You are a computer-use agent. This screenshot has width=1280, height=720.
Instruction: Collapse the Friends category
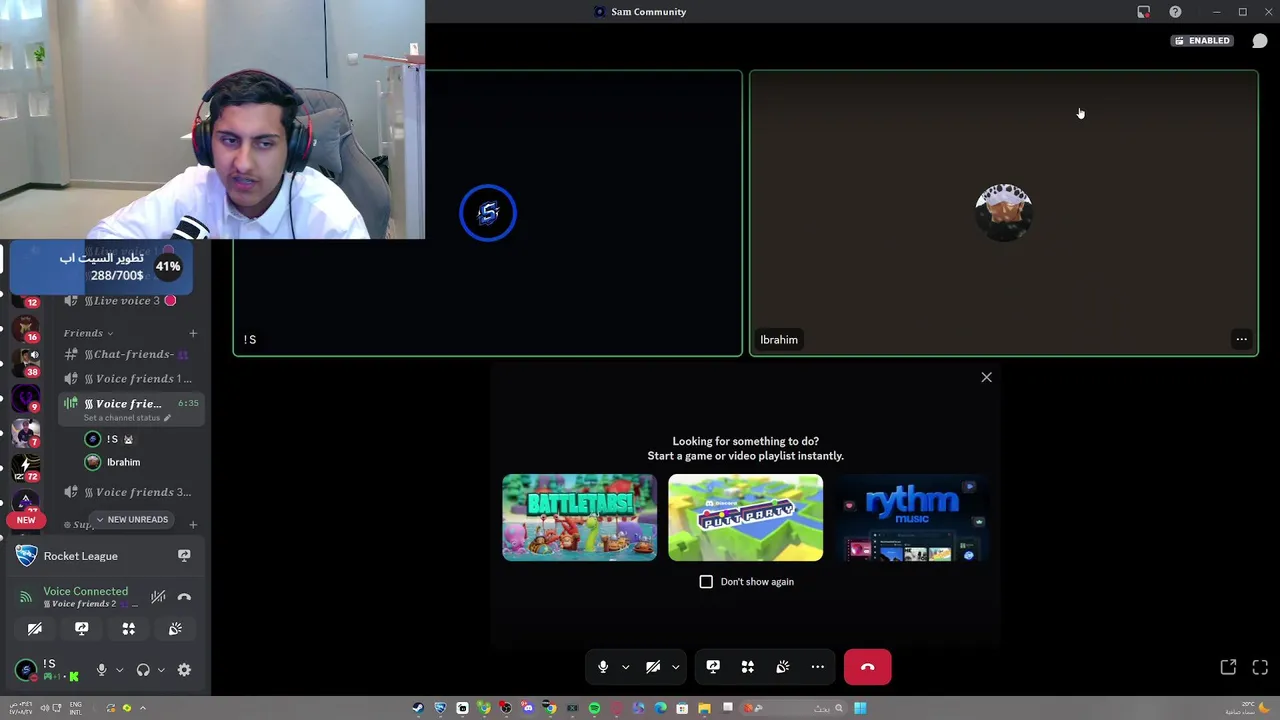click(88, 333)
